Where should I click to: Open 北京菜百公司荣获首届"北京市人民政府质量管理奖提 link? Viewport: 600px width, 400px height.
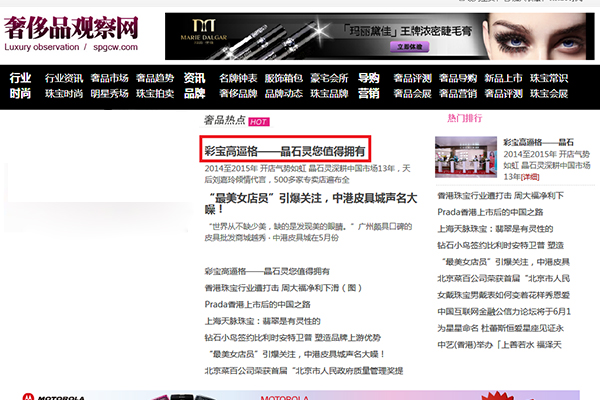coord(304,371)
